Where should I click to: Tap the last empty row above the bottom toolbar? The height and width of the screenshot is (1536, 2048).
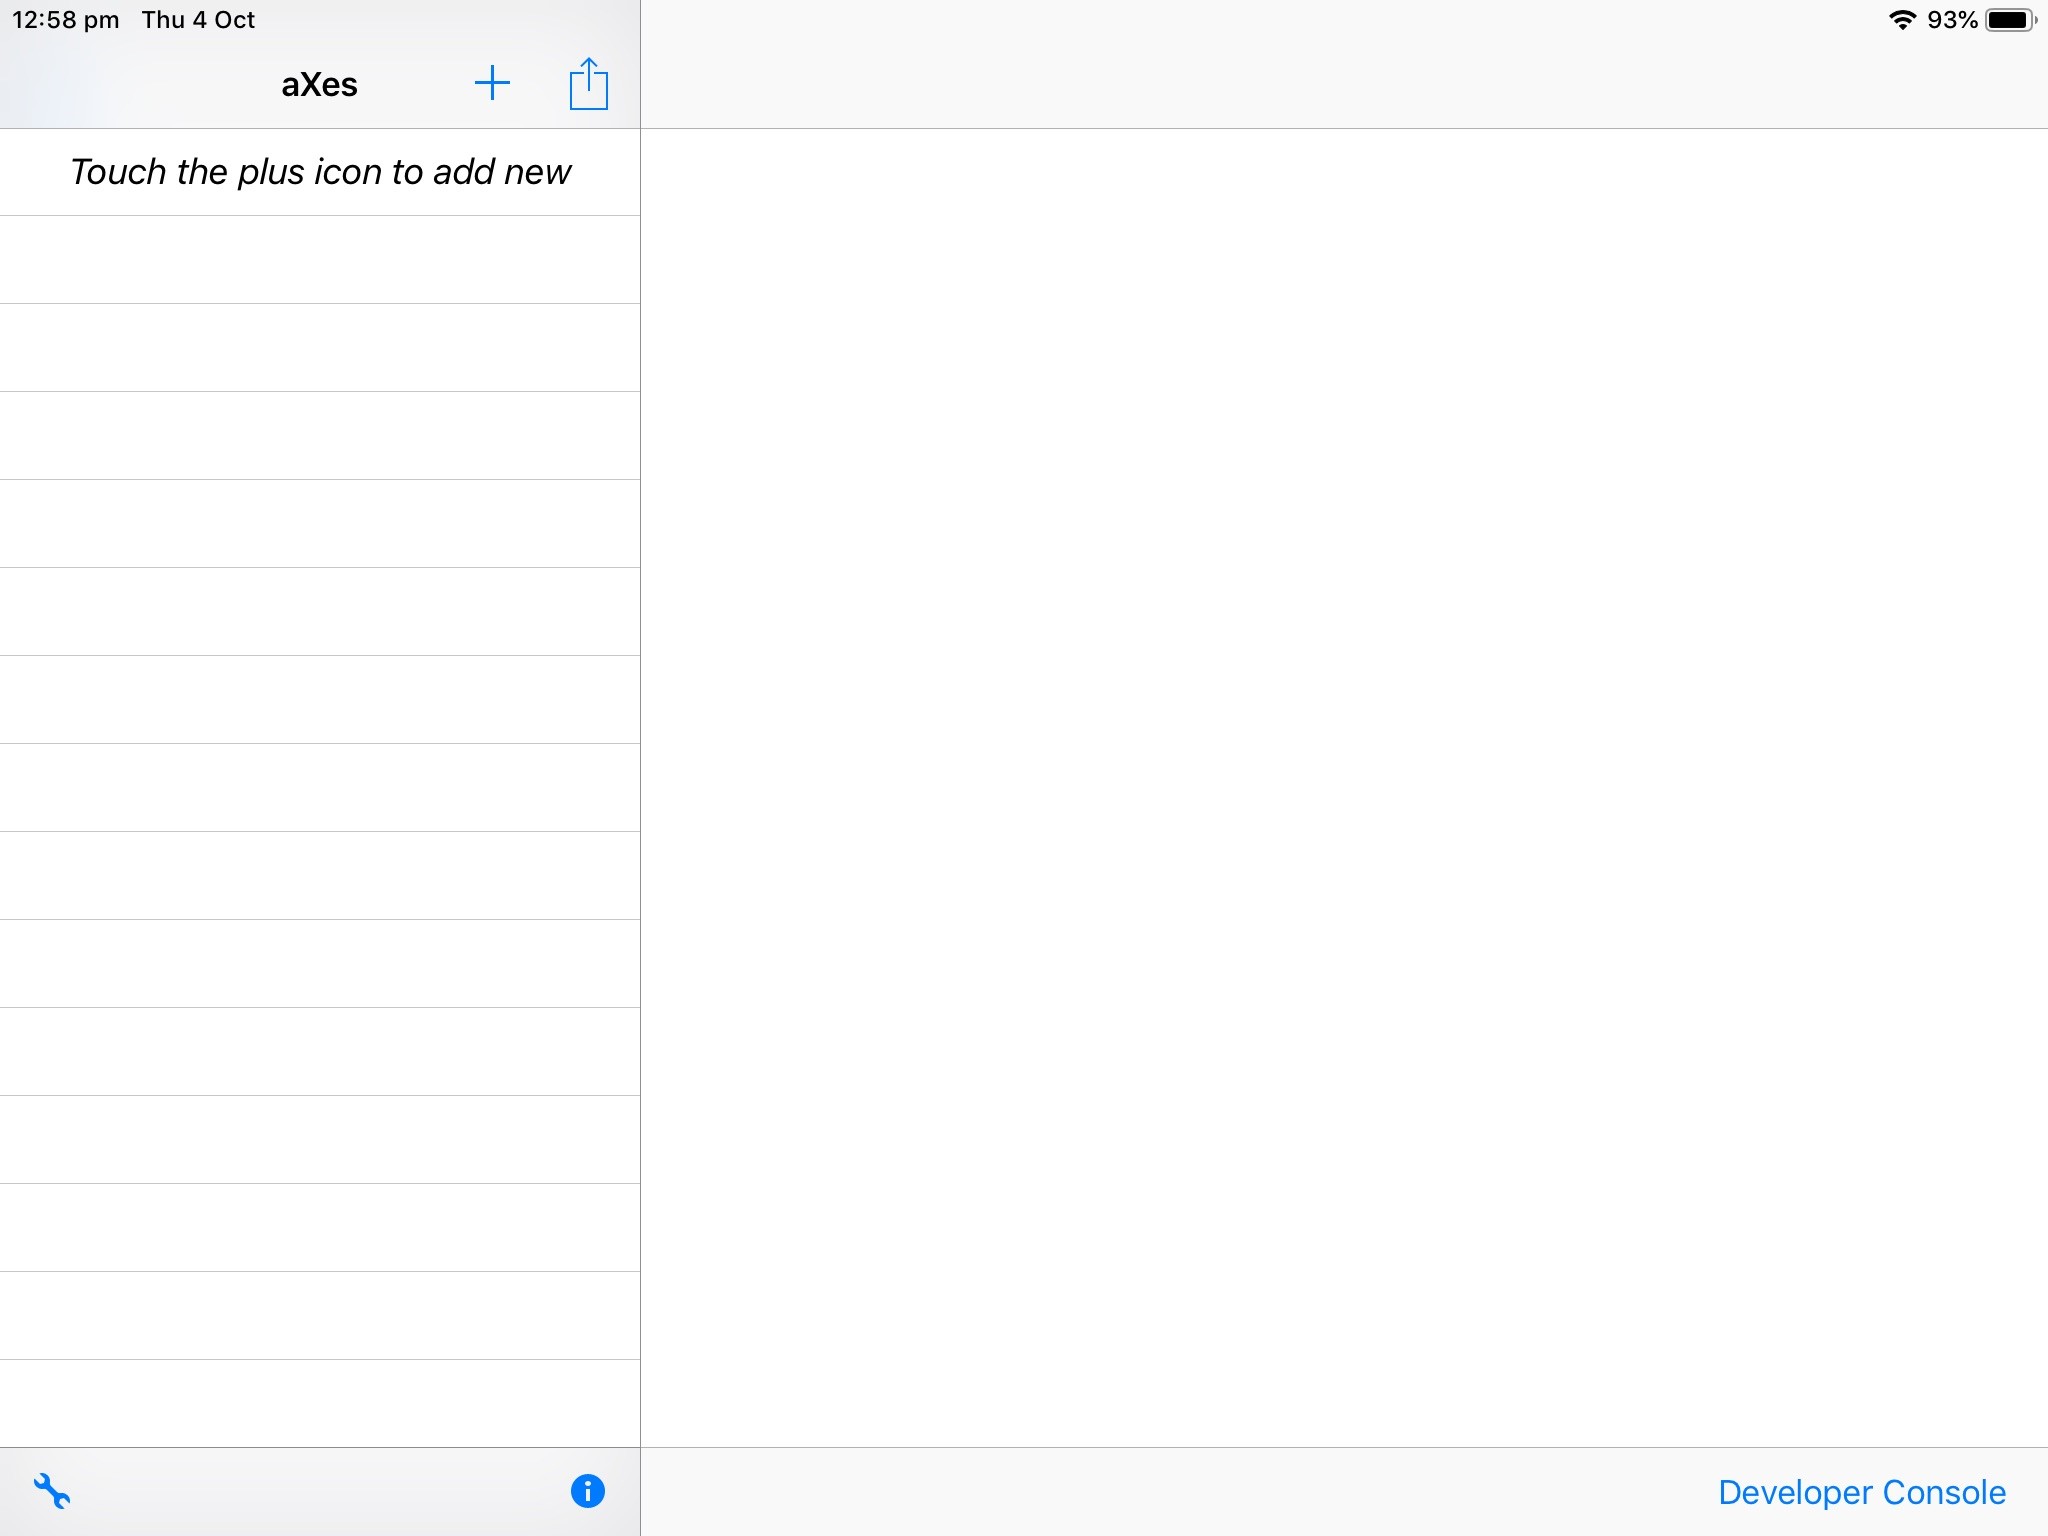click(319, 1405)
